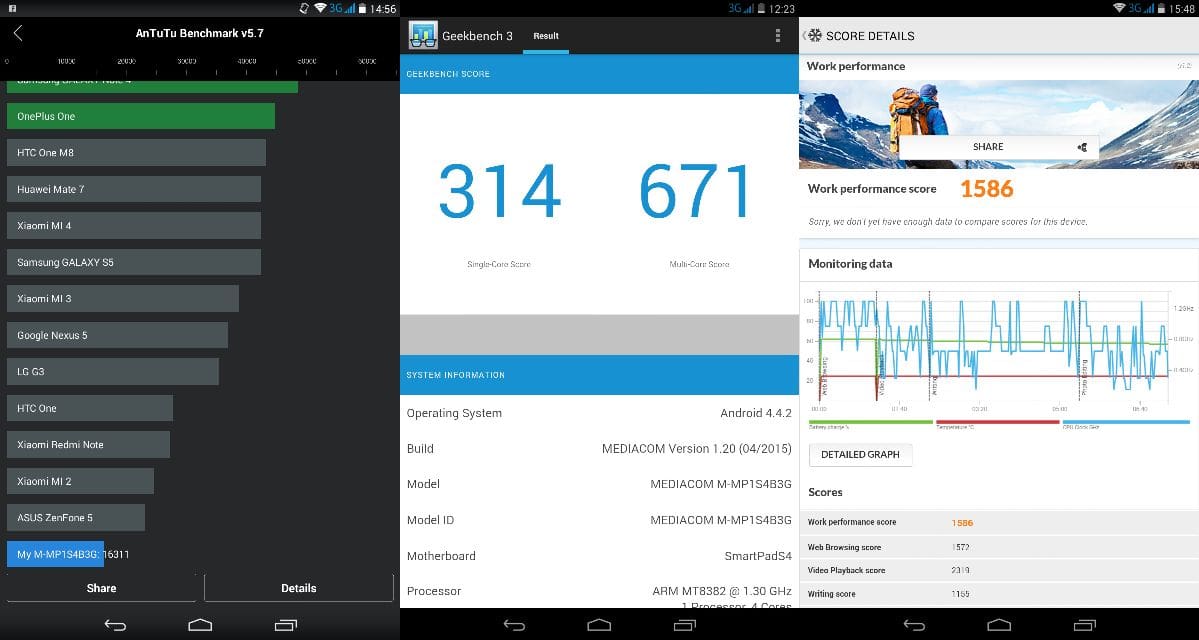Tap share icon beside SHARE label
This screenshot has height=640, width=1199.
click(1081, 147)
